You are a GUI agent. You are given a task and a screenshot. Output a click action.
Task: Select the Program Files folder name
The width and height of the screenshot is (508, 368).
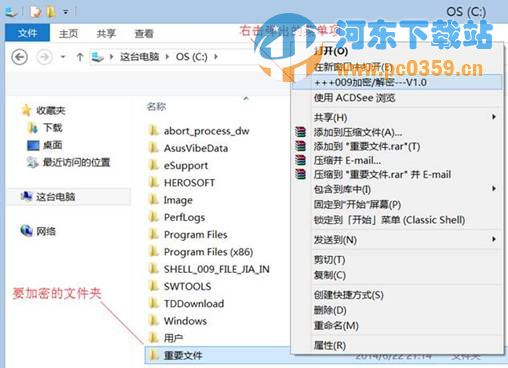(196, 235)
